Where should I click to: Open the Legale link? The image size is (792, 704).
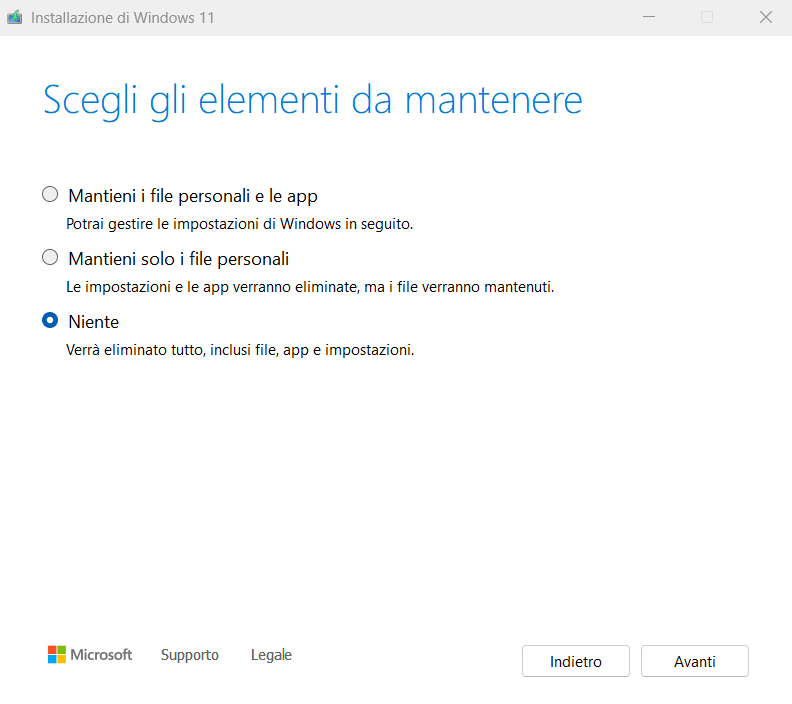coord(271,655)
